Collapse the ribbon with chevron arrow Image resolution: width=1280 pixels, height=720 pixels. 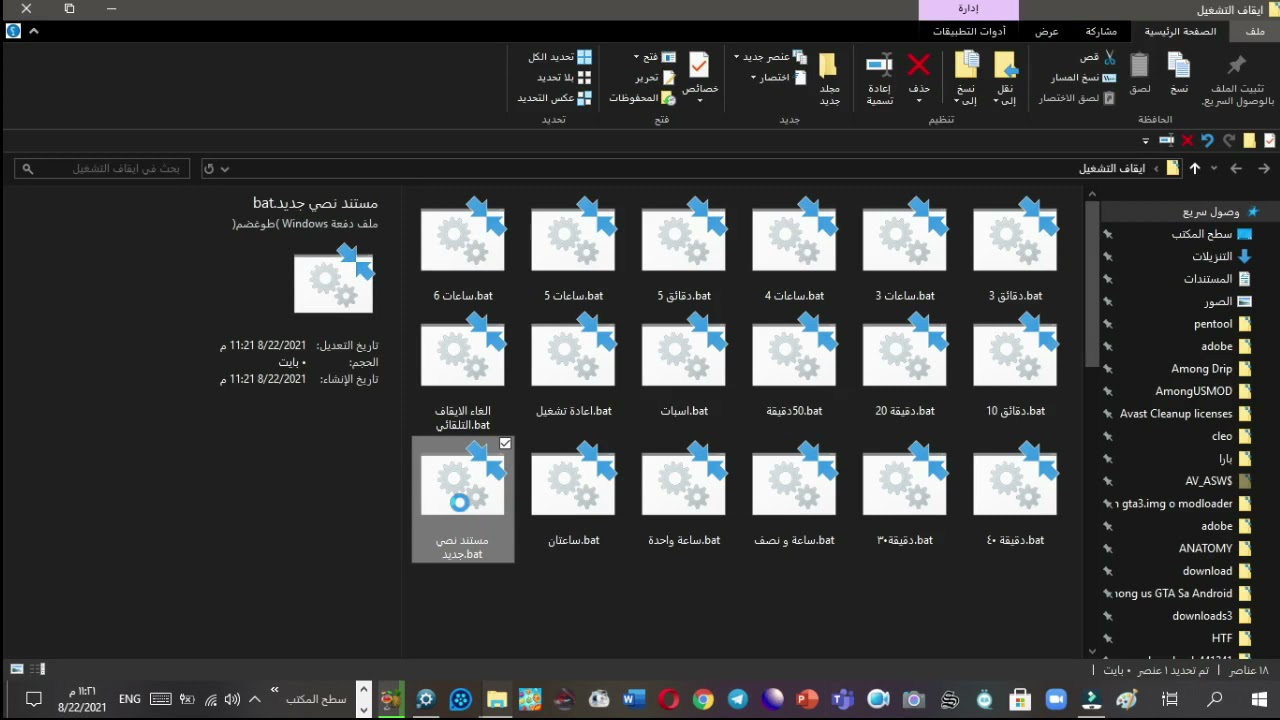pos(34,31)
